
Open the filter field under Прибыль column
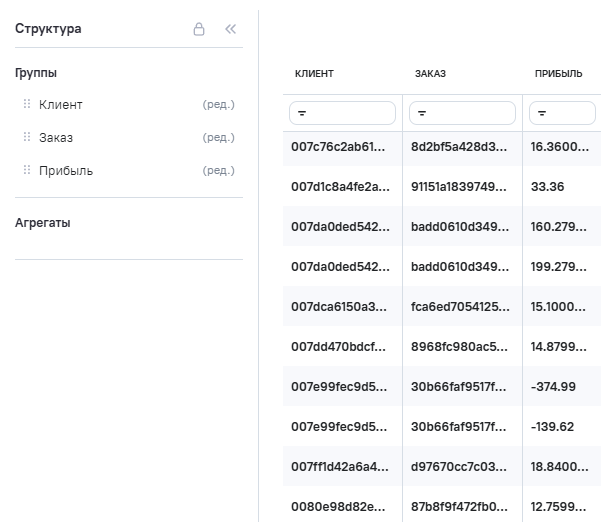[562, 113]
